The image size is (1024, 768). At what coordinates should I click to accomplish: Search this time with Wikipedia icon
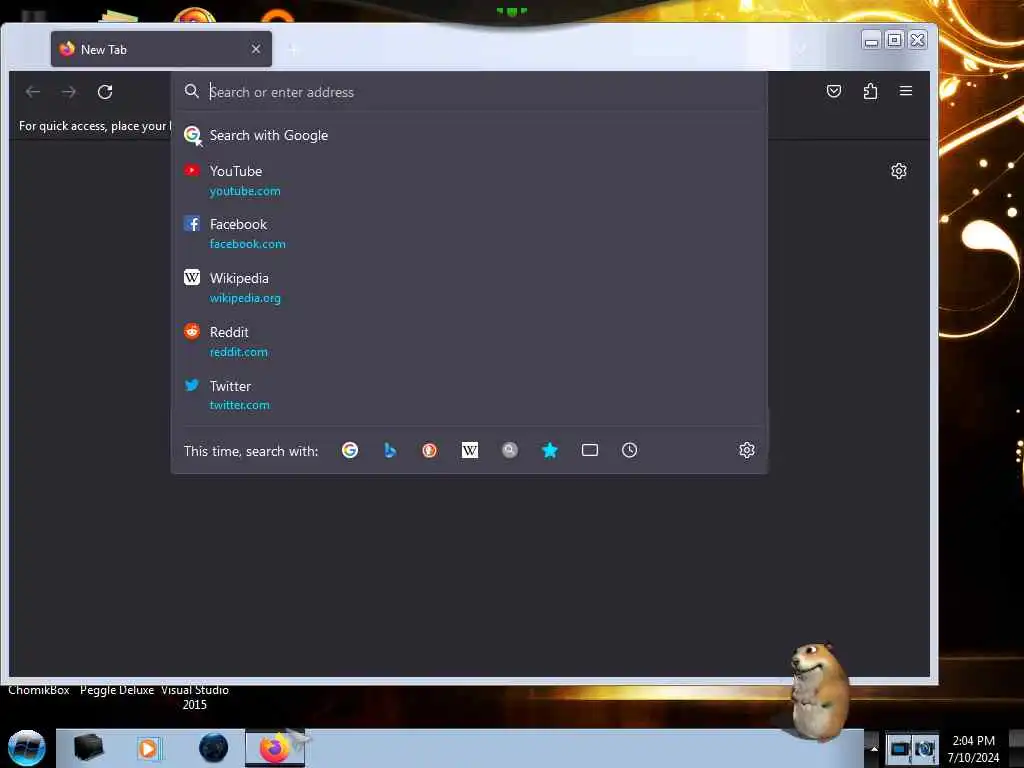pyautogui.click(x=470, y=450)
